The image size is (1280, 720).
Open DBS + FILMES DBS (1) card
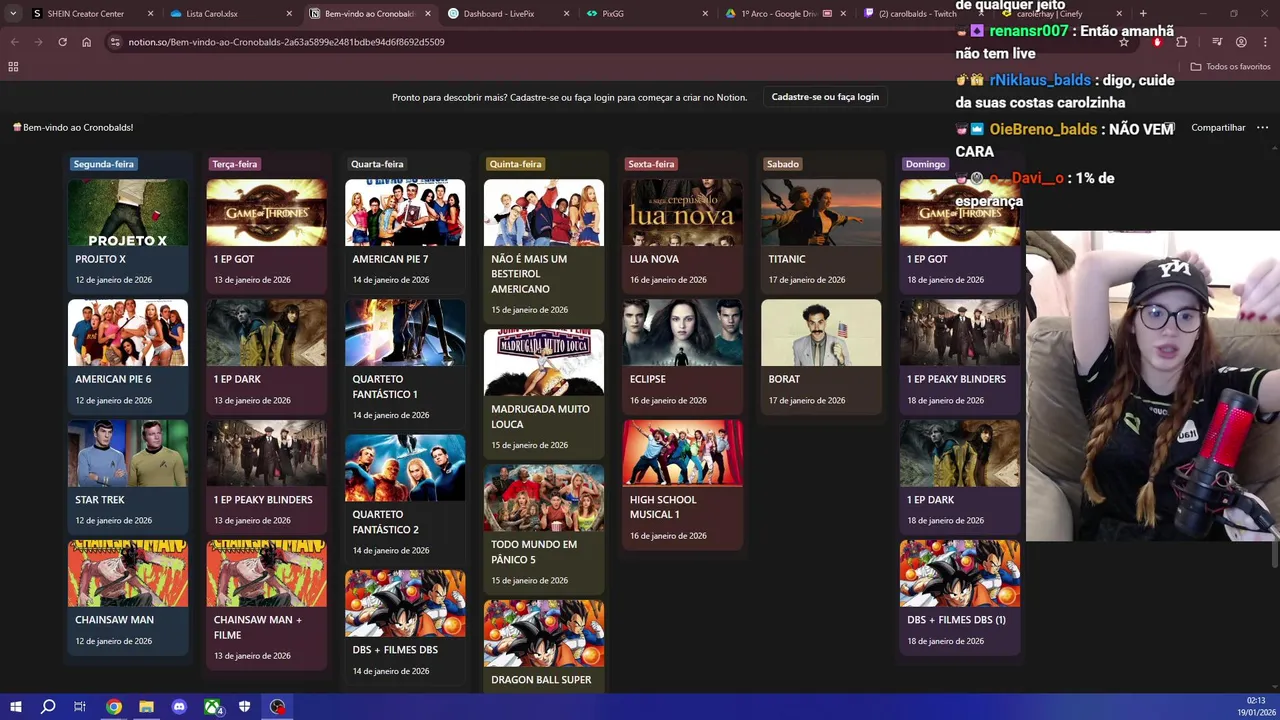point(960,596)
